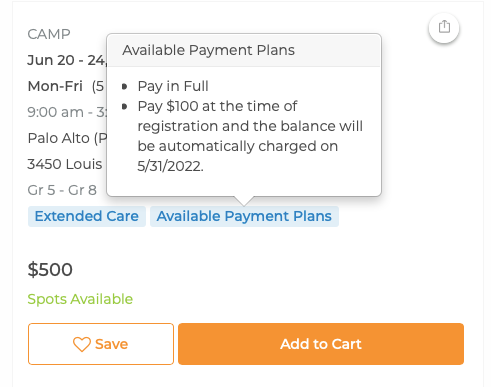Toggle the Available Payment Plans tag

(244, 216)
